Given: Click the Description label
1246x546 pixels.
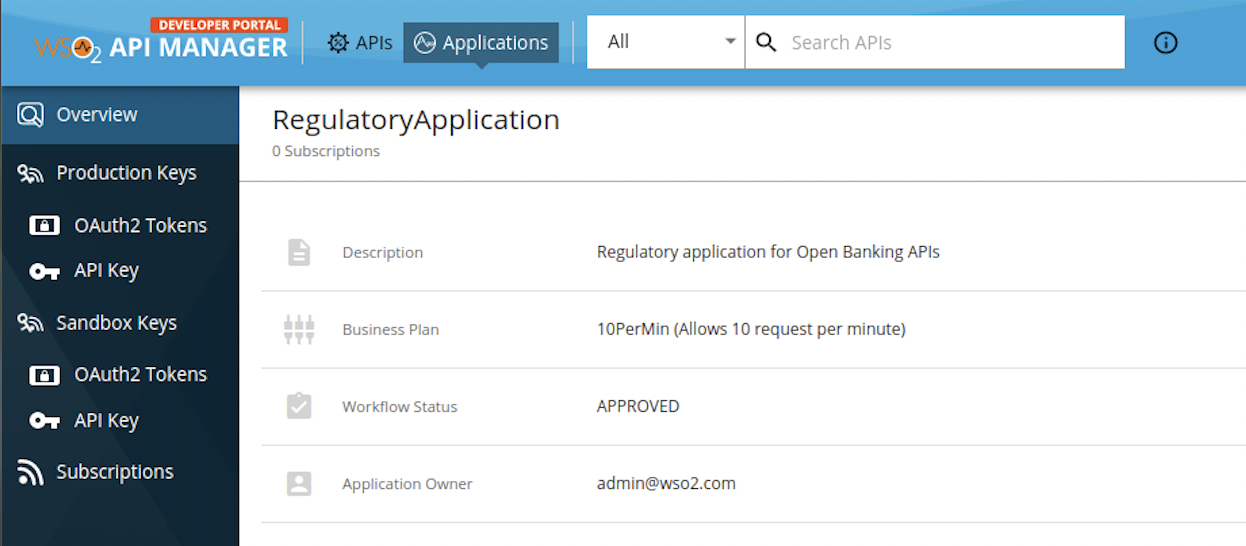Looking at the screenshot, I should pyautogui.click(x=383, y=253).
